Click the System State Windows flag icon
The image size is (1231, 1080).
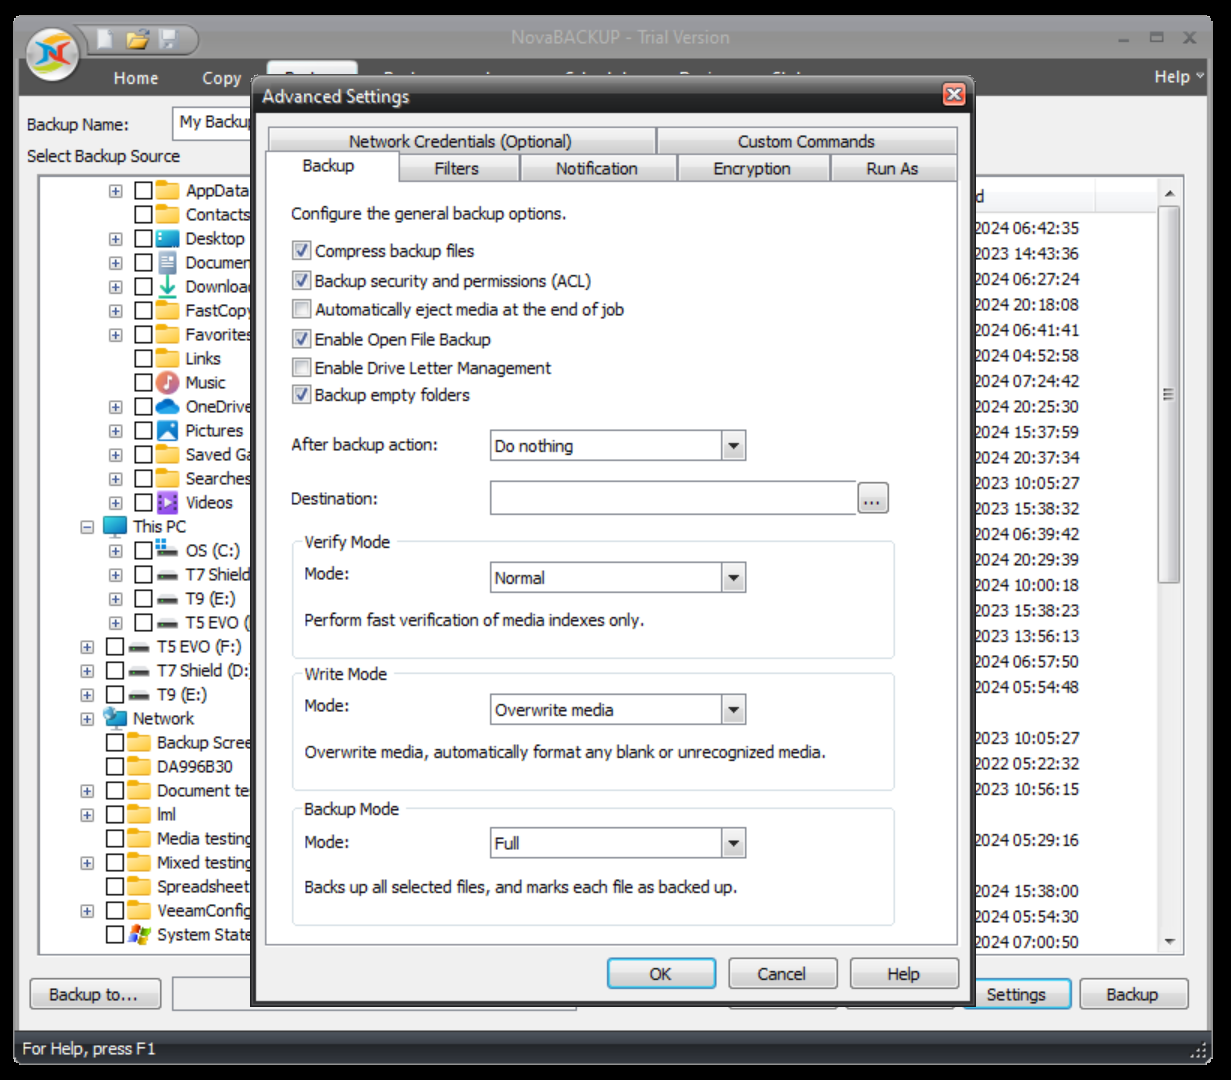click(x=140, y=935)
